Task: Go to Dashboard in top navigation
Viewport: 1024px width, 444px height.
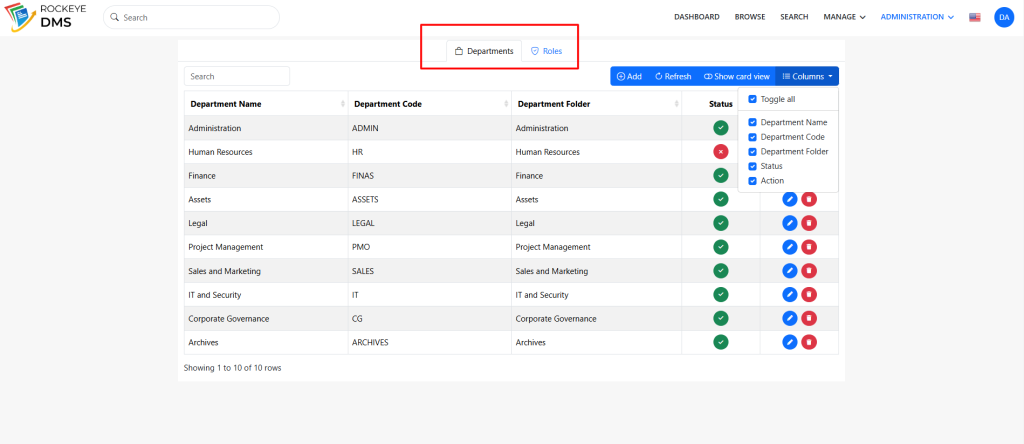Action: click(x=697, y=17)
